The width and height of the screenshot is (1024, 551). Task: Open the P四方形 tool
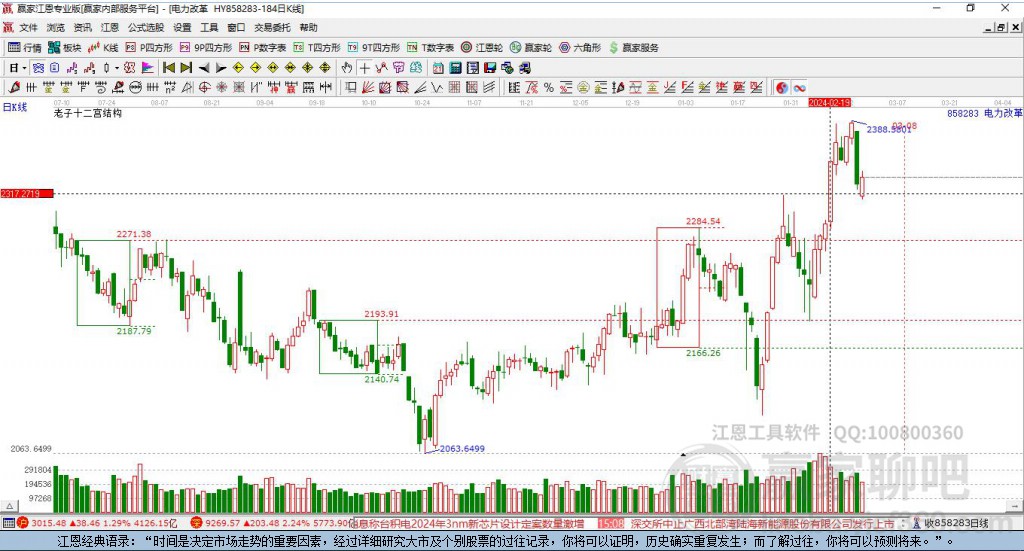click(149, 48)
